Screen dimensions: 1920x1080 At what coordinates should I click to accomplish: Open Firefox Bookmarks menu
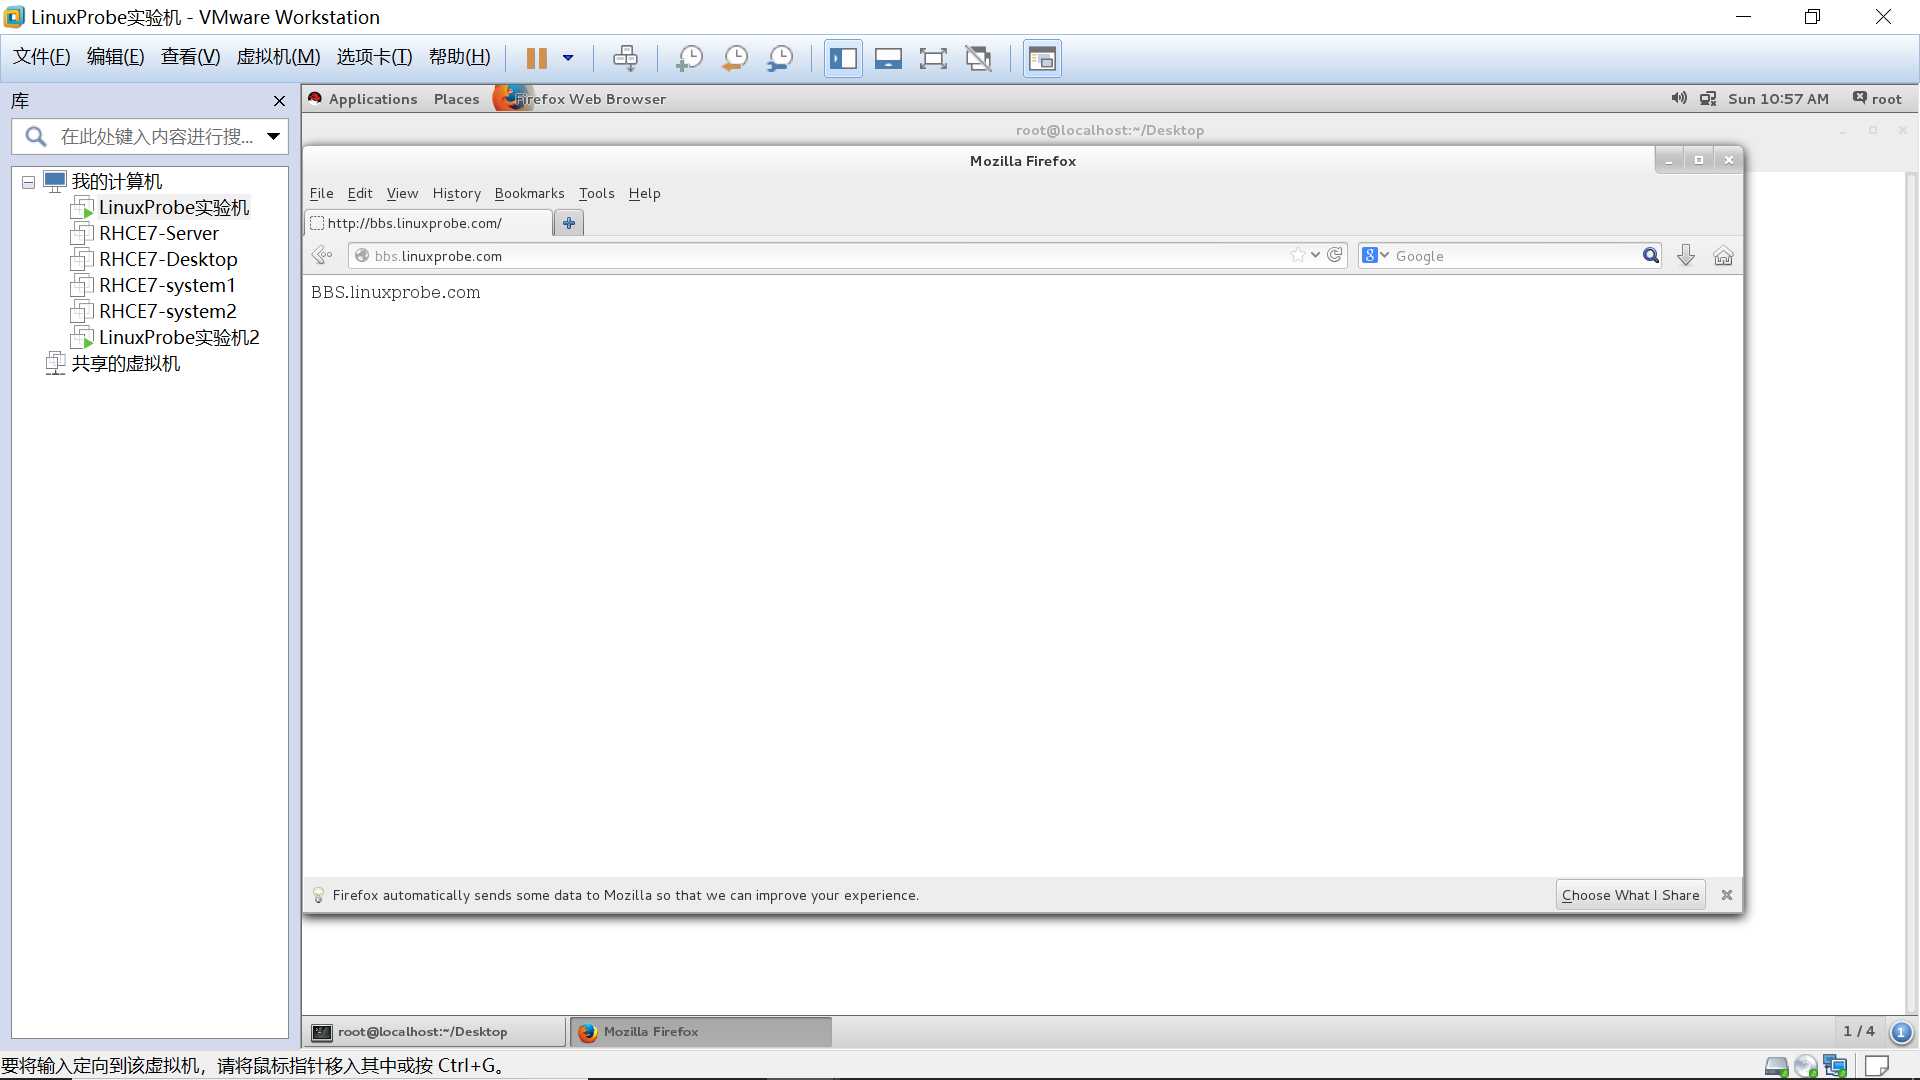click(x=529, y=193)
